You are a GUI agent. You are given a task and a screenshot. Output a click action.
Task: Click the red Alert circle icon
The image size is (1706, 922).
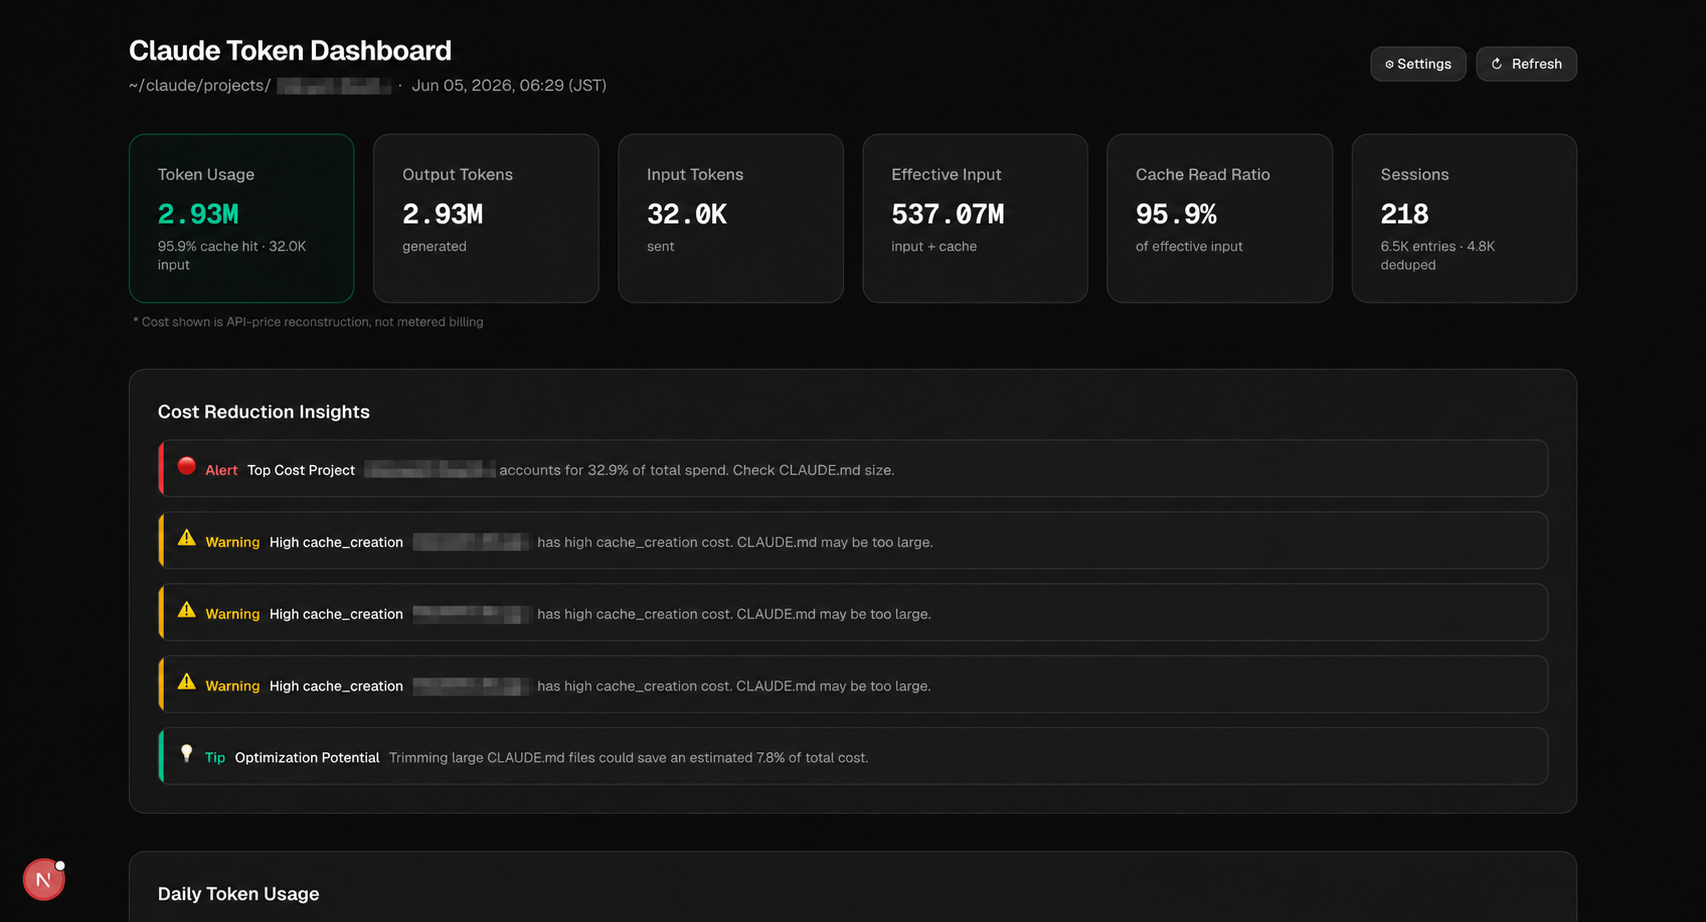[x=186, y=466]
